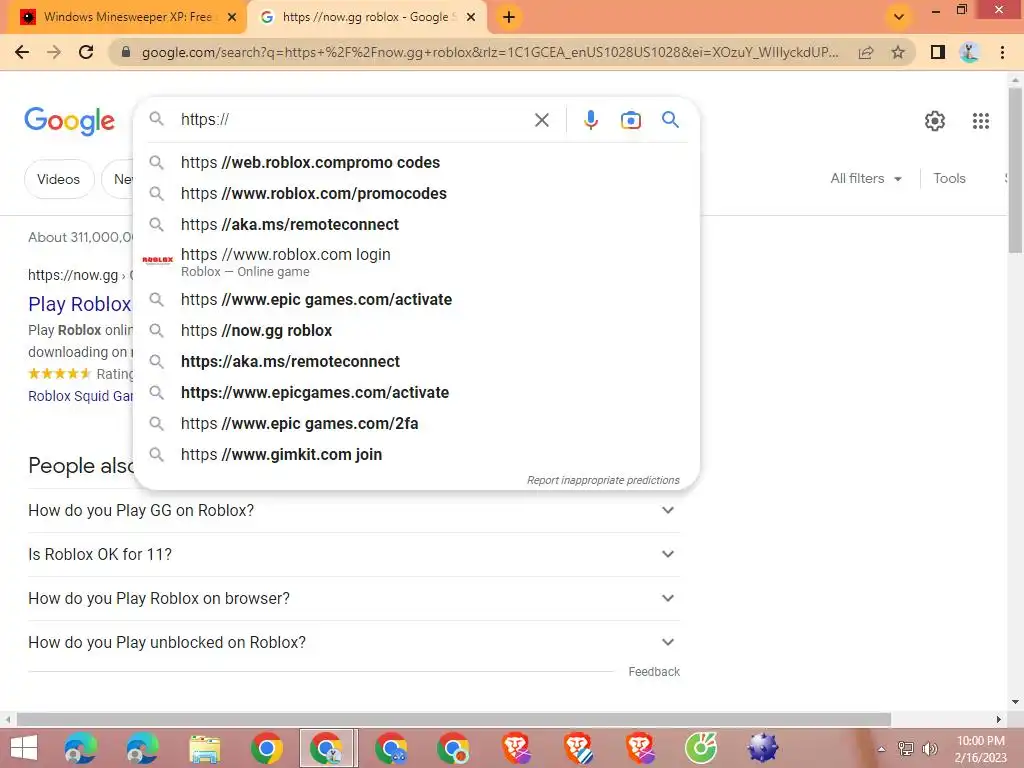Select suggestion now.gg roblox

click(x=416, y=330)
